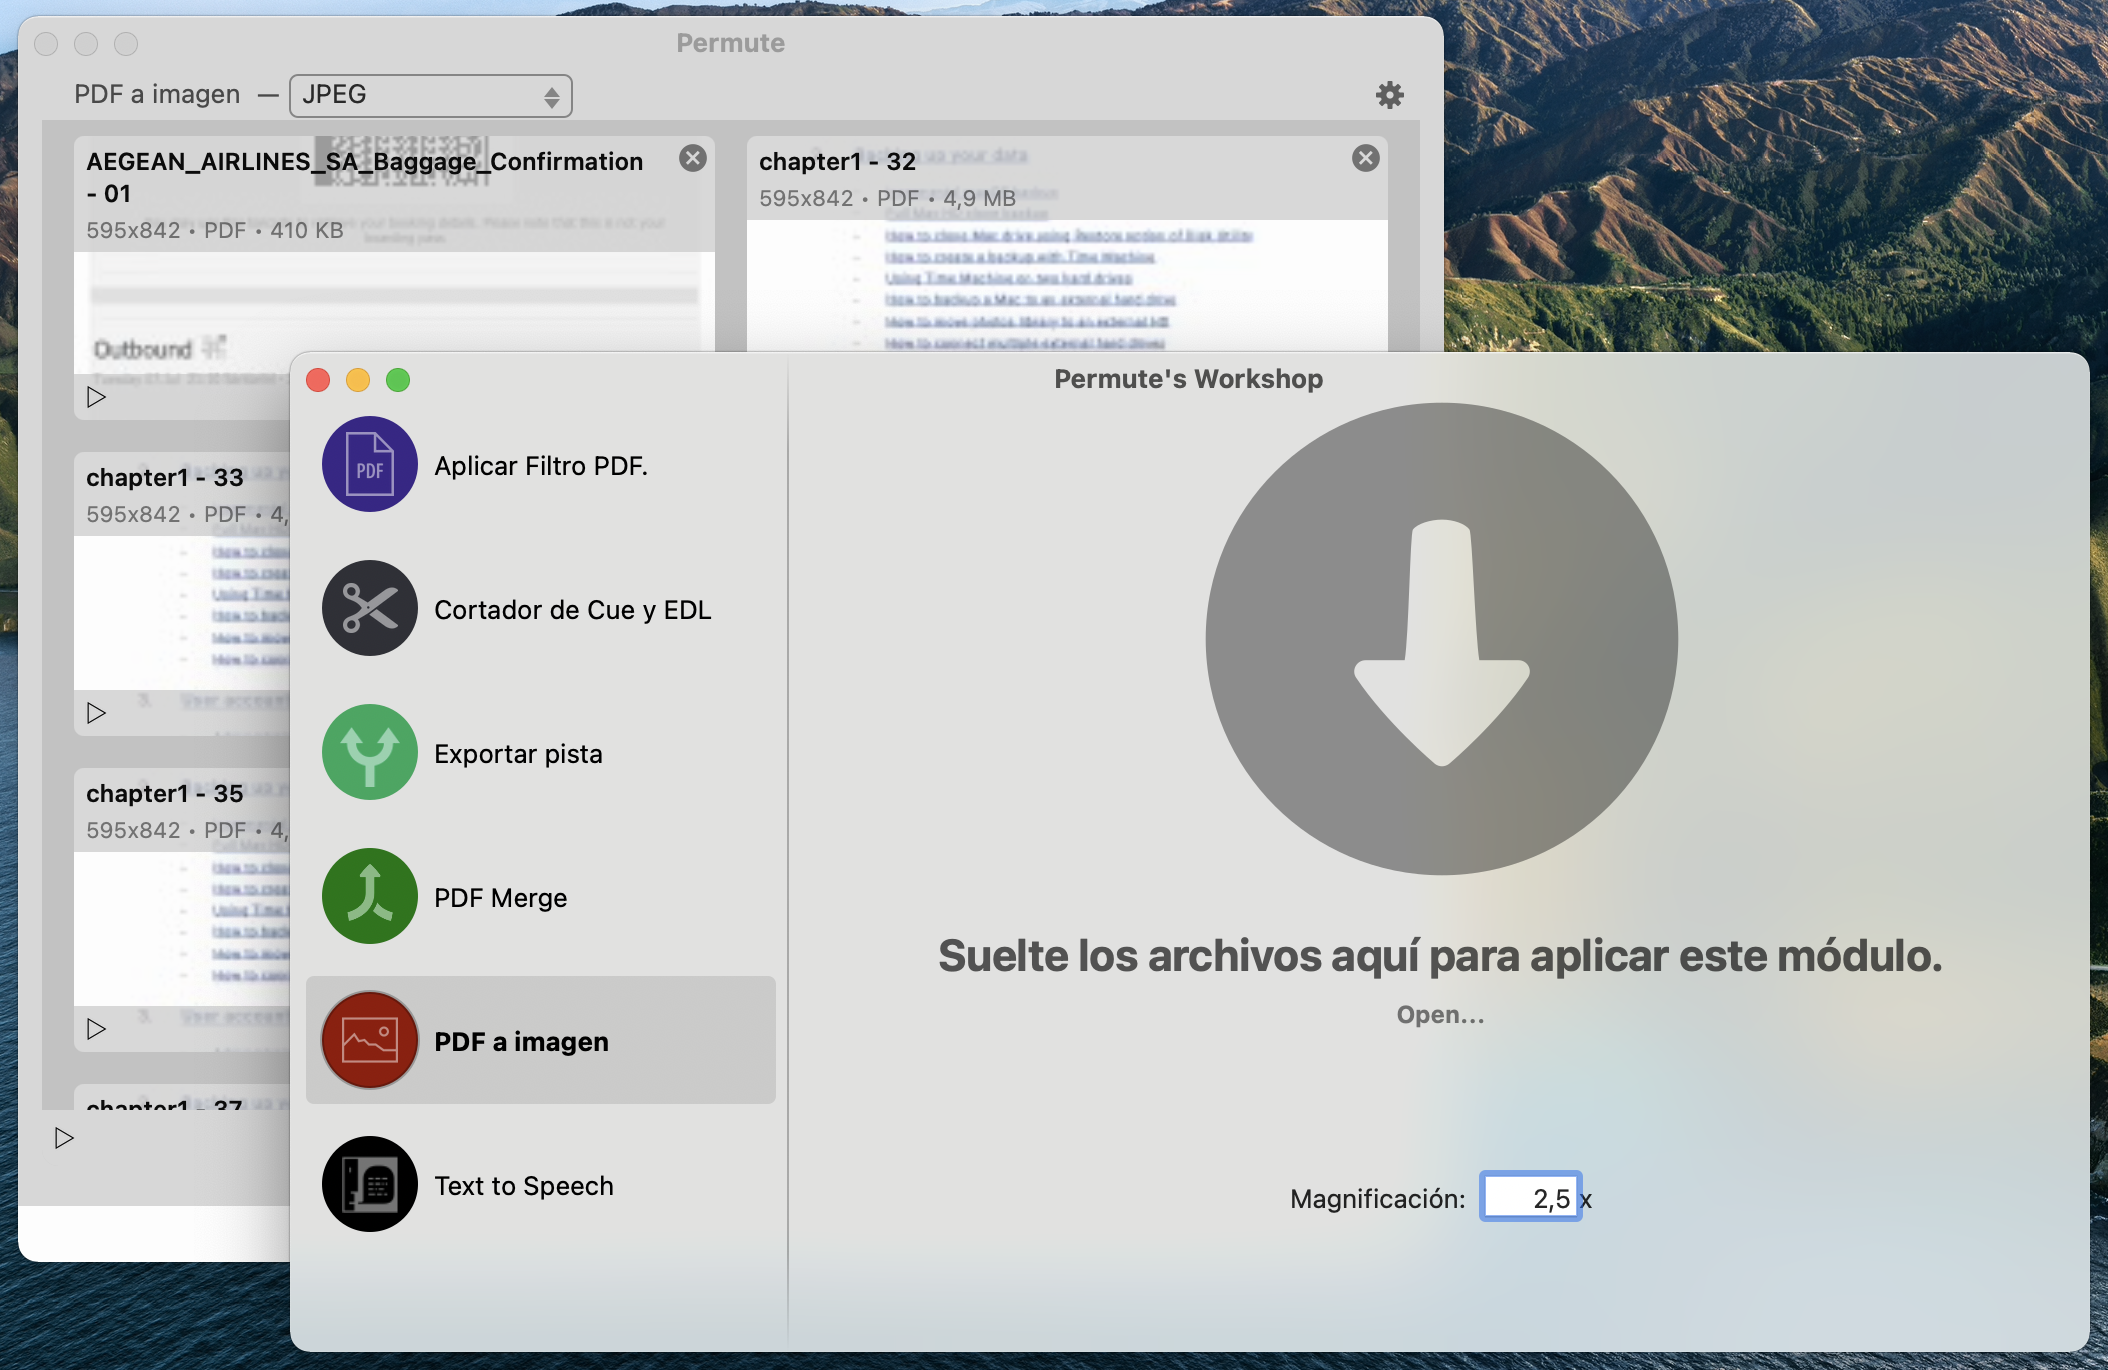Viewport: 2108px width, 1370px height.
Task: Click the '595x842 • PDF • 4,9 MB' info text
Action: tap(887, 199)
